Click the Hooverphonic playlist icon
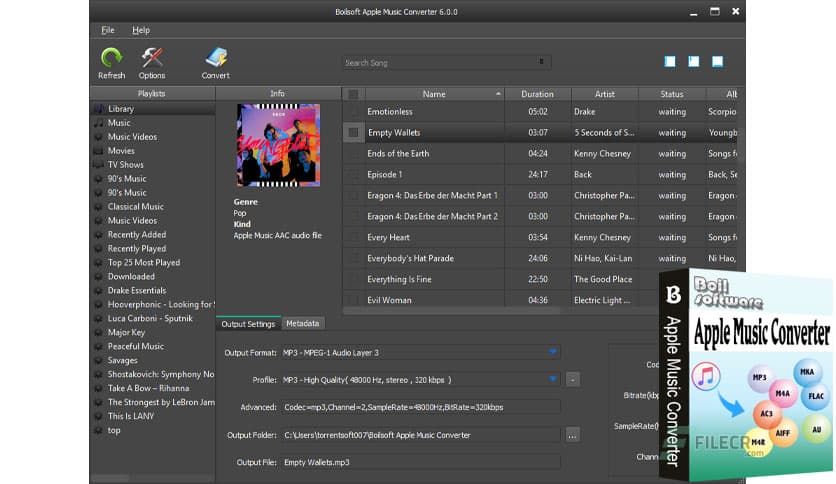The image size is (836, 484). (x=99, y=304)
